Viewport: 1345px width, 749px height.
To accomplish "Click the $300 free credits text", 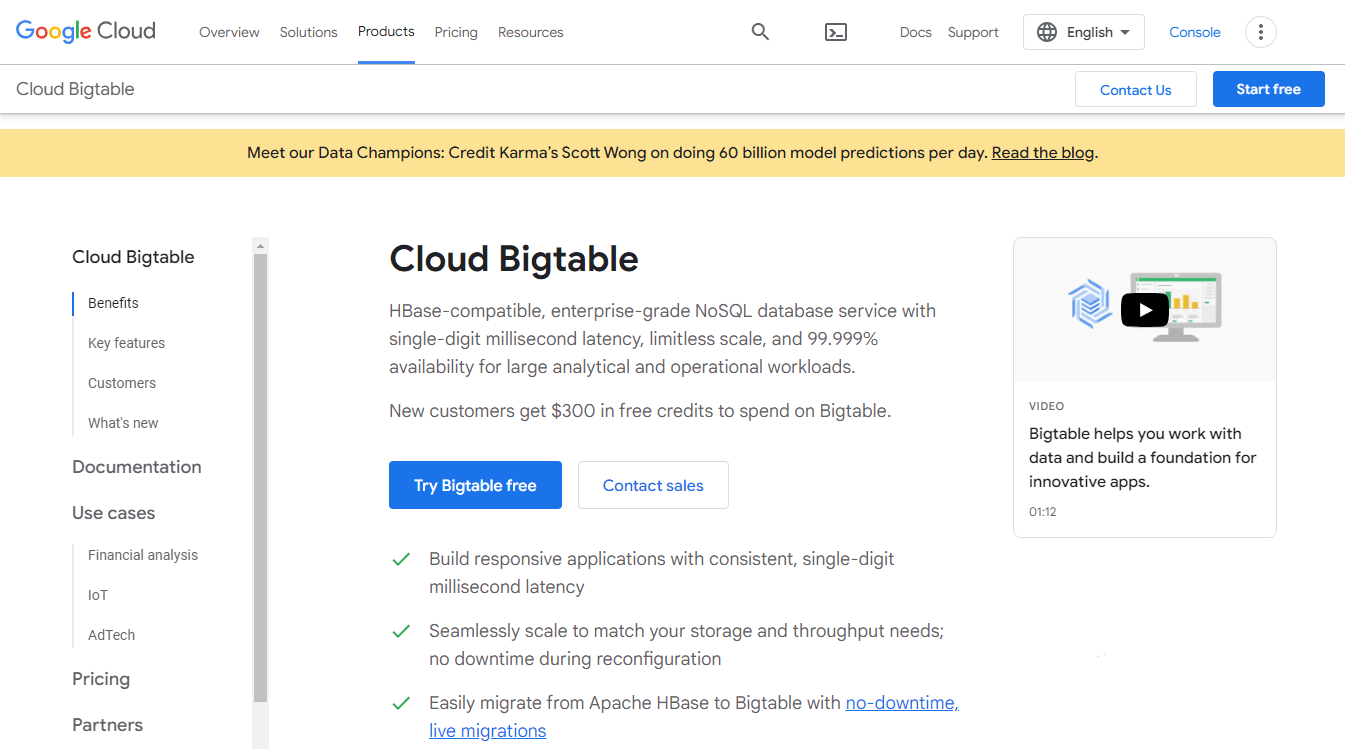I will [x=639, y=410].
